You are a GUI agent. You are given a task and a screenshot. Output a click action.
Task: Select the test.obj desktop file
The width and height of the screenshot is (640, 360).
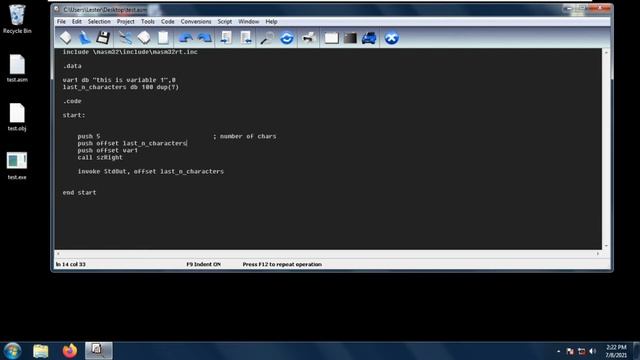[x=17, y=117]
